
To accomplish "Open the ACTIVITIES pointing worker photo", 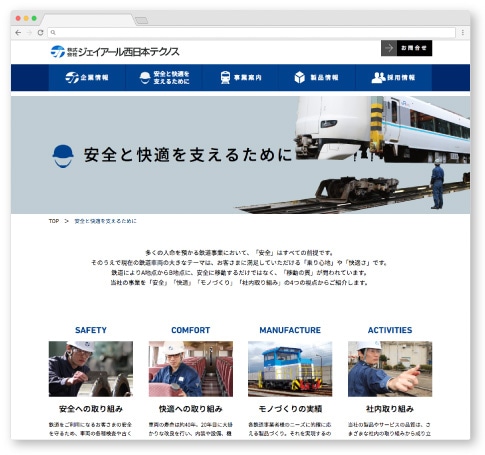I will tap(390, 369).
